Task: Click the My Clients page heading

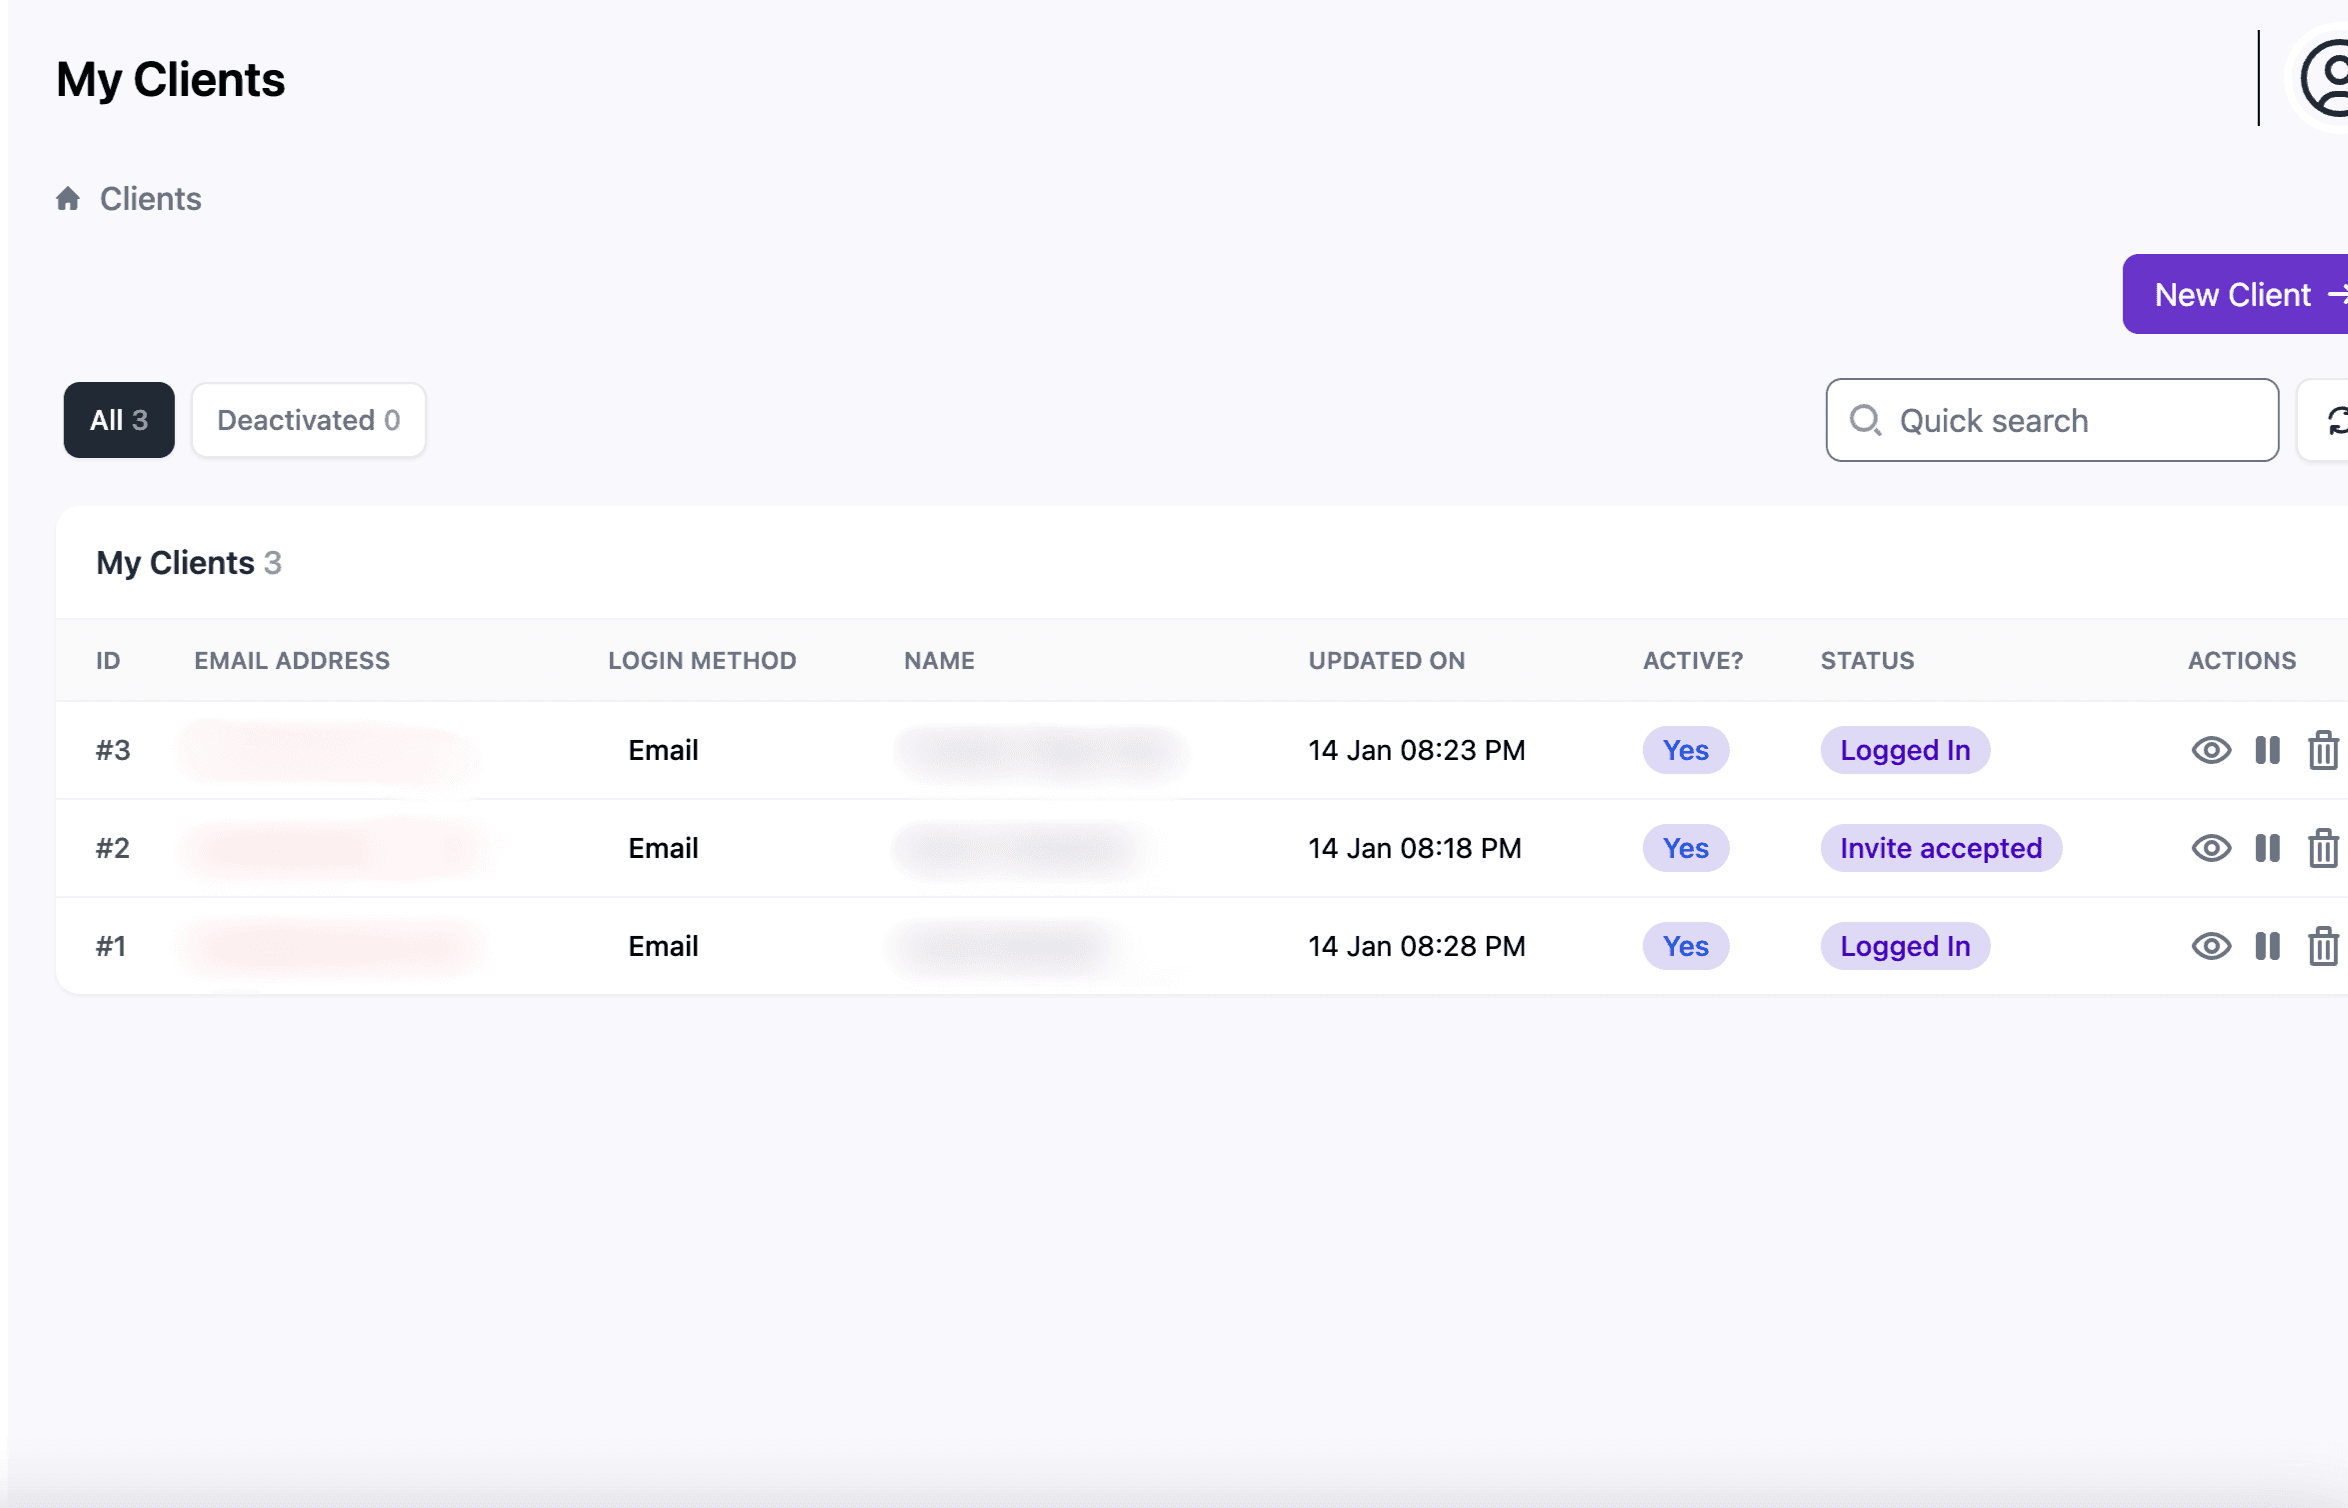Action: [x=170, y=80]
